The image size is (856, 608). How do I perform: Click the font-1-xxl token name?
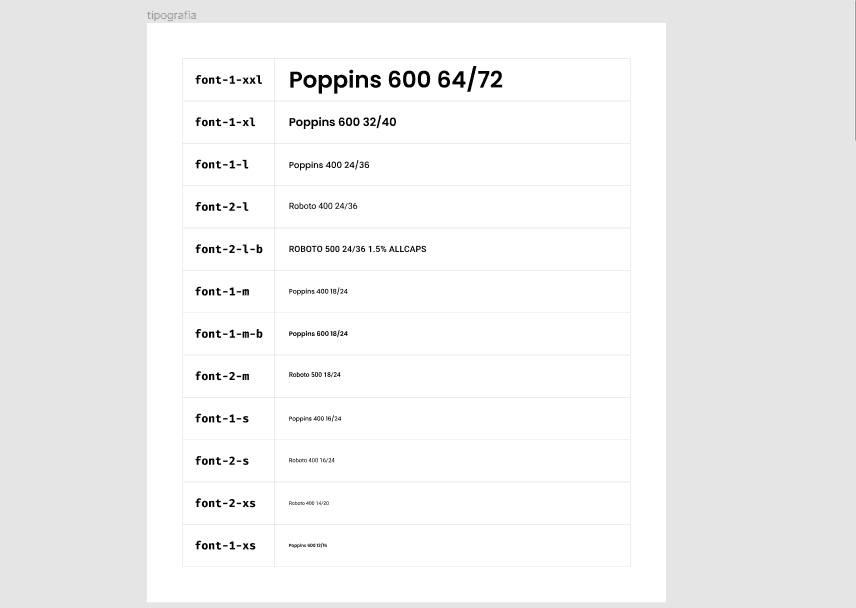(x=228, y=80)
